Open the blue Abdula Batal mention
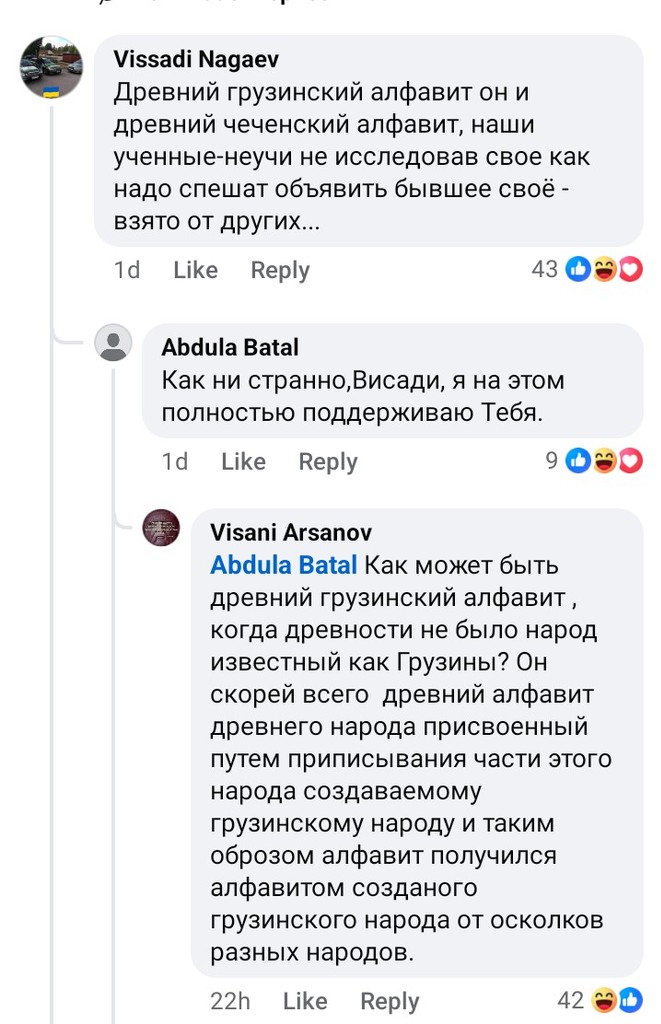The height and width of the screenshot is (1024, 661). click(x=283, y=565)
